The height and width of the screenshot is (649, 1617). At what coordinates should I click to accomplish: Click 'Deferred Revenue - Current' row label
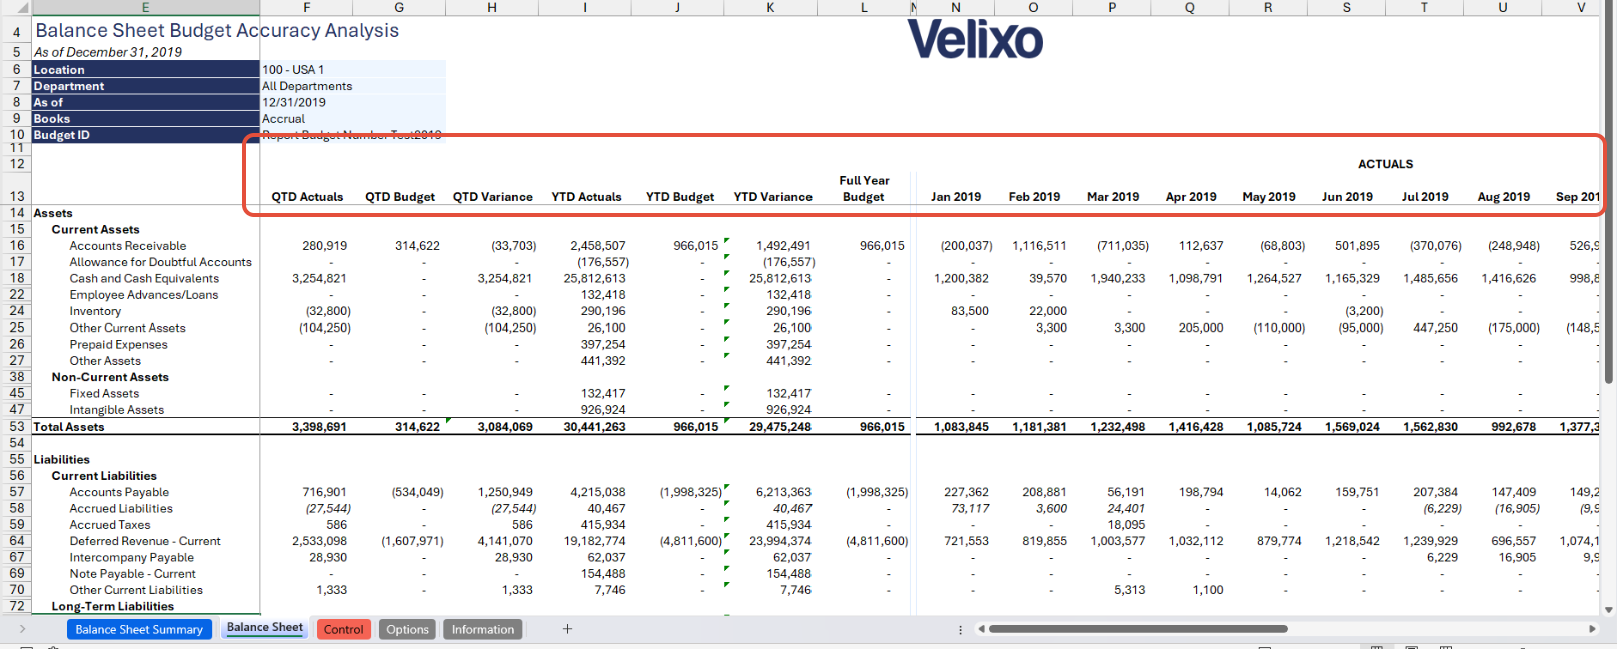(145, 541)
